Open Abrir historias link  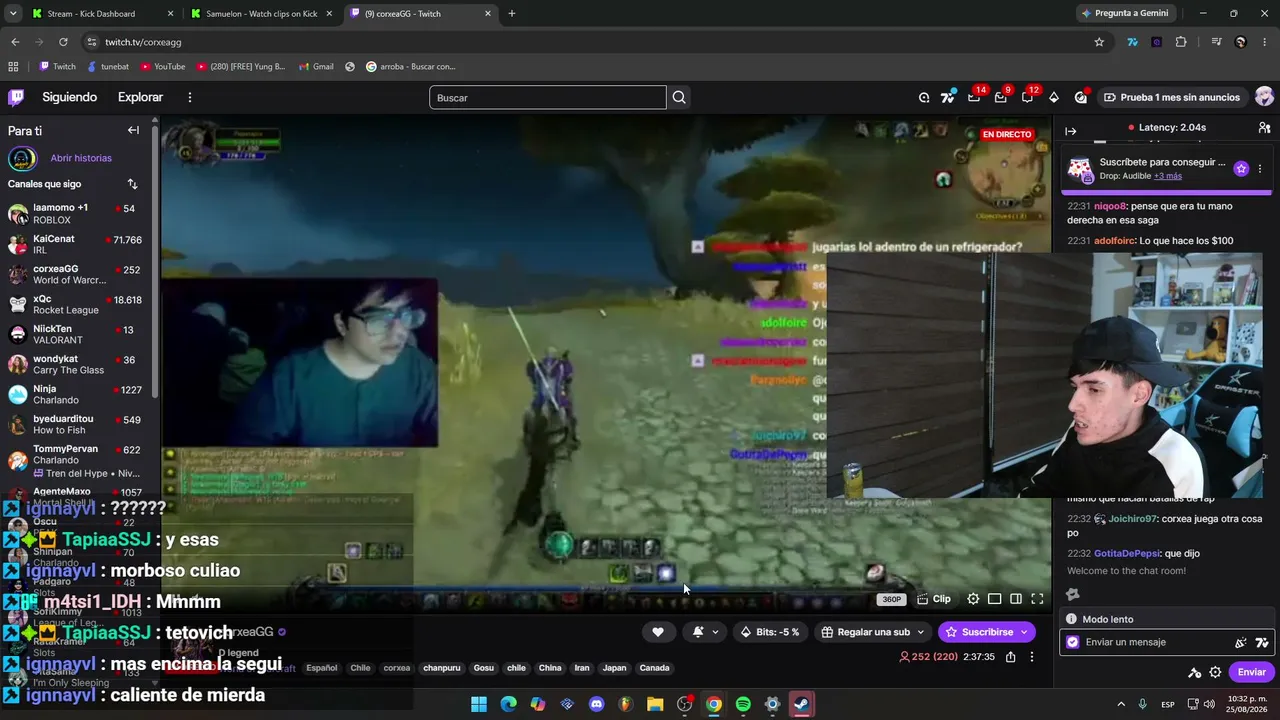click(x=81, y=158)
